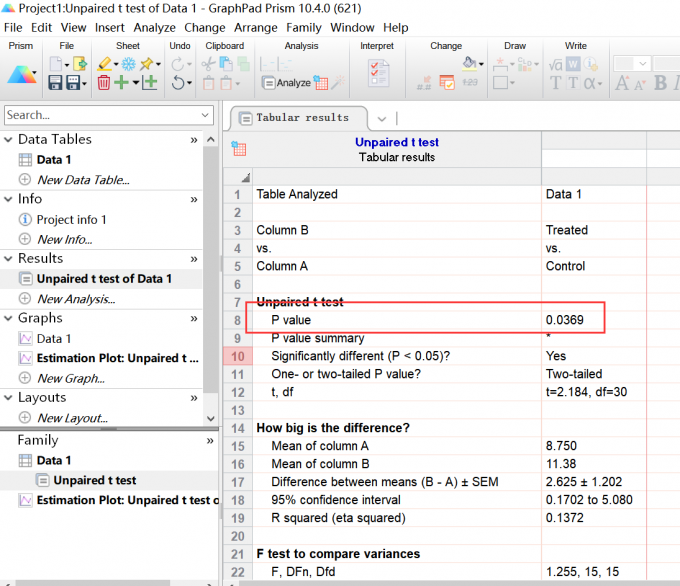Image resolution: width=680 pixels, height=586 pixels.
Task: Click the highlighter sheet color icon
Action: tap(106, 64)
